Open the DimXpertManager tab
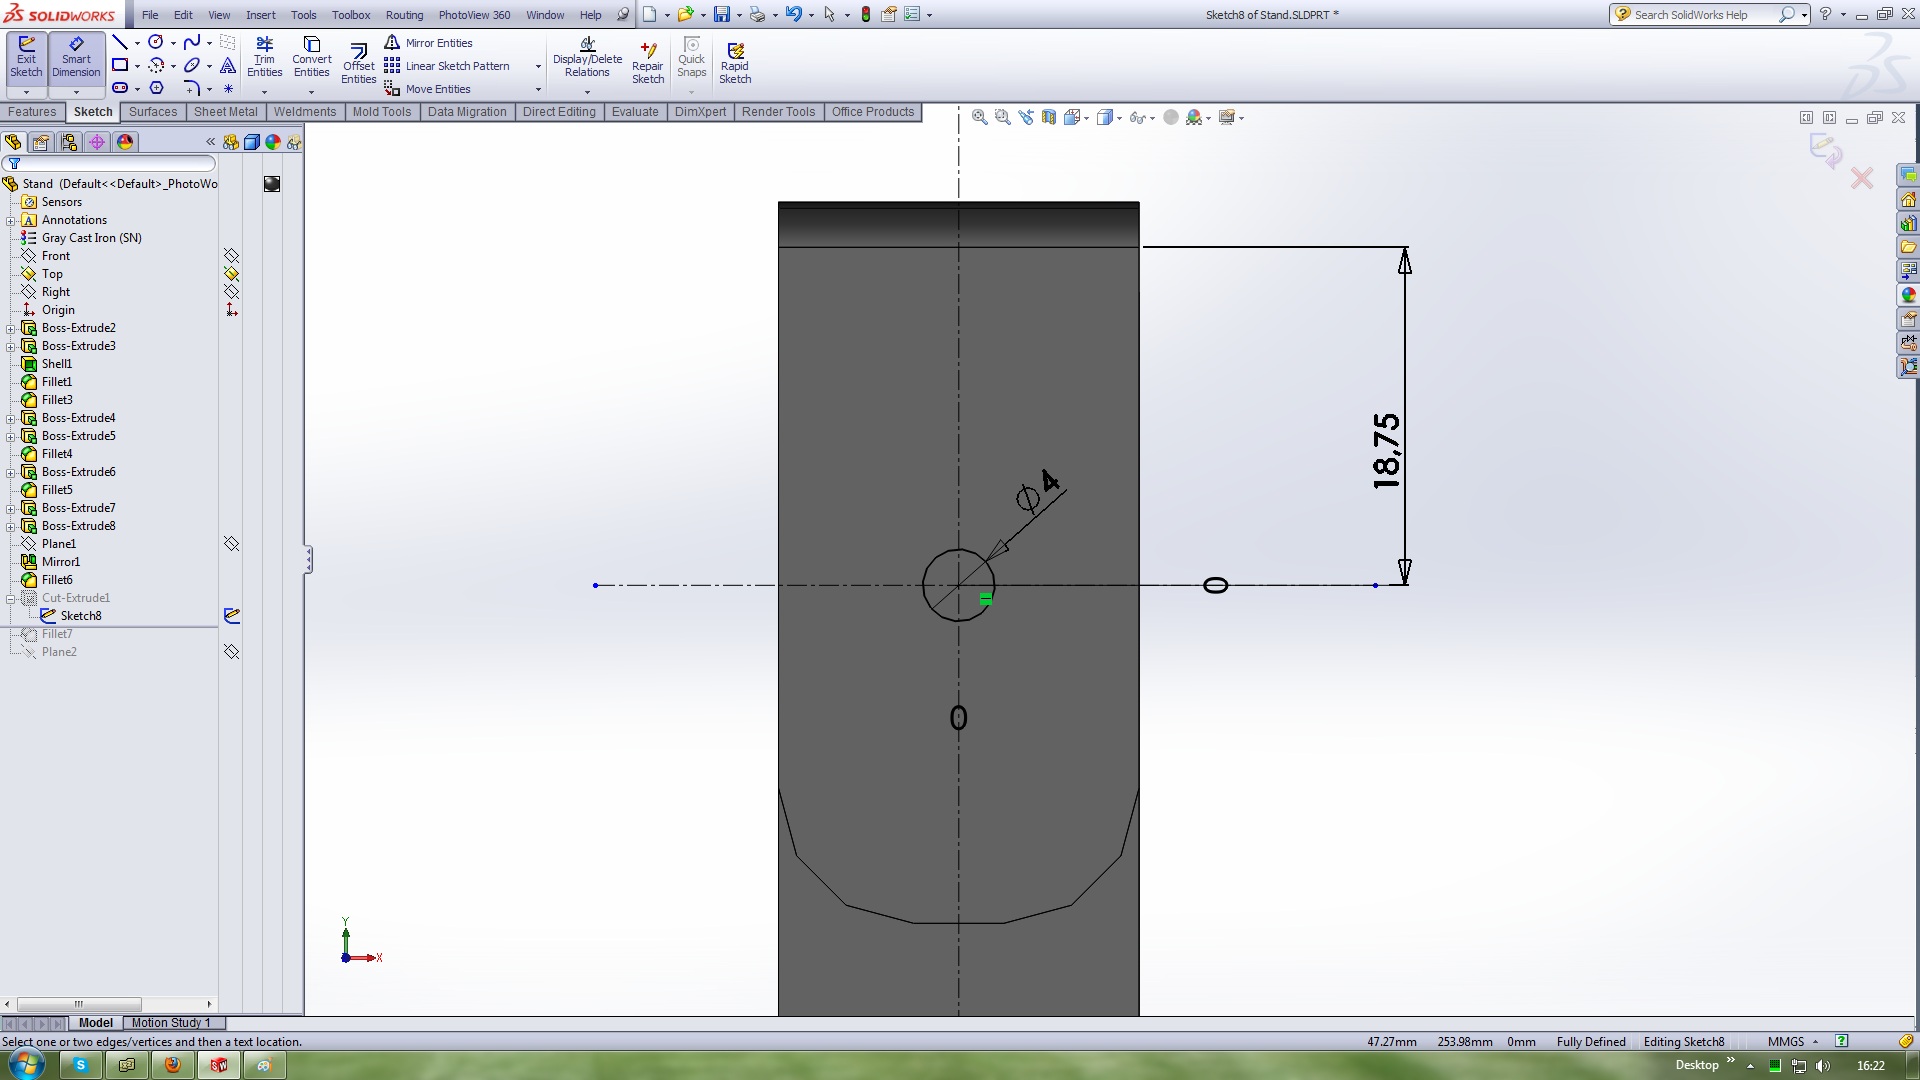 click(97, 142)
